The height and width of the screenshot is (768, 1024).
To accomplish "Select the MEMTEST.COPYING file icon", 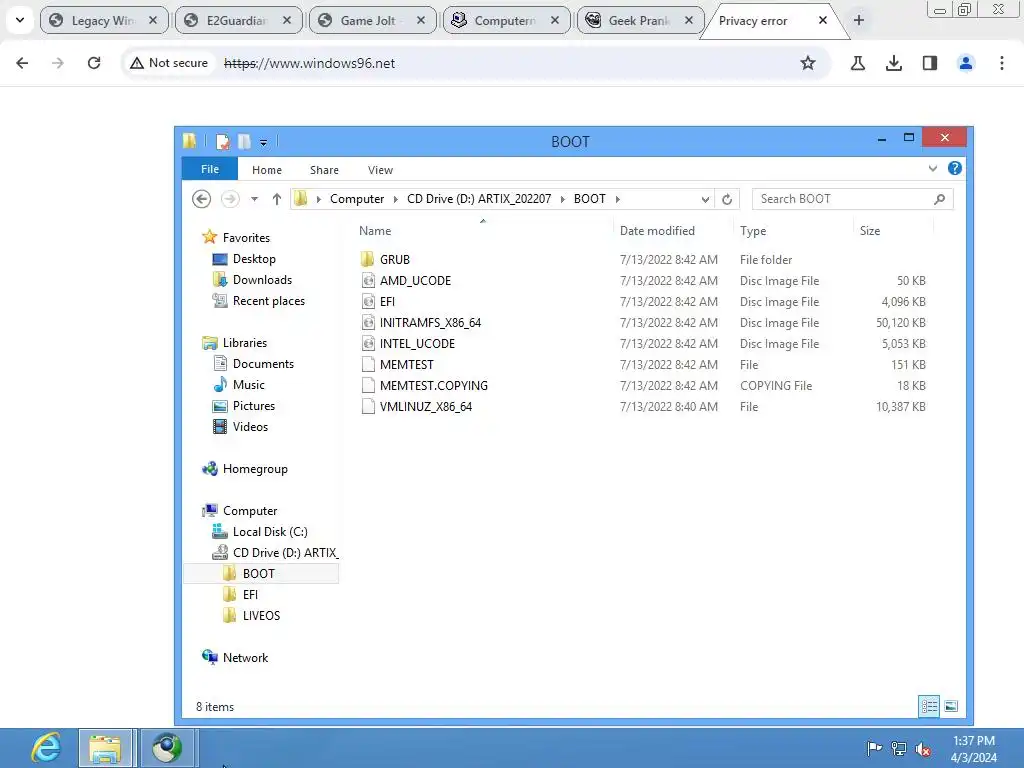I will click(x=368, y=385).
